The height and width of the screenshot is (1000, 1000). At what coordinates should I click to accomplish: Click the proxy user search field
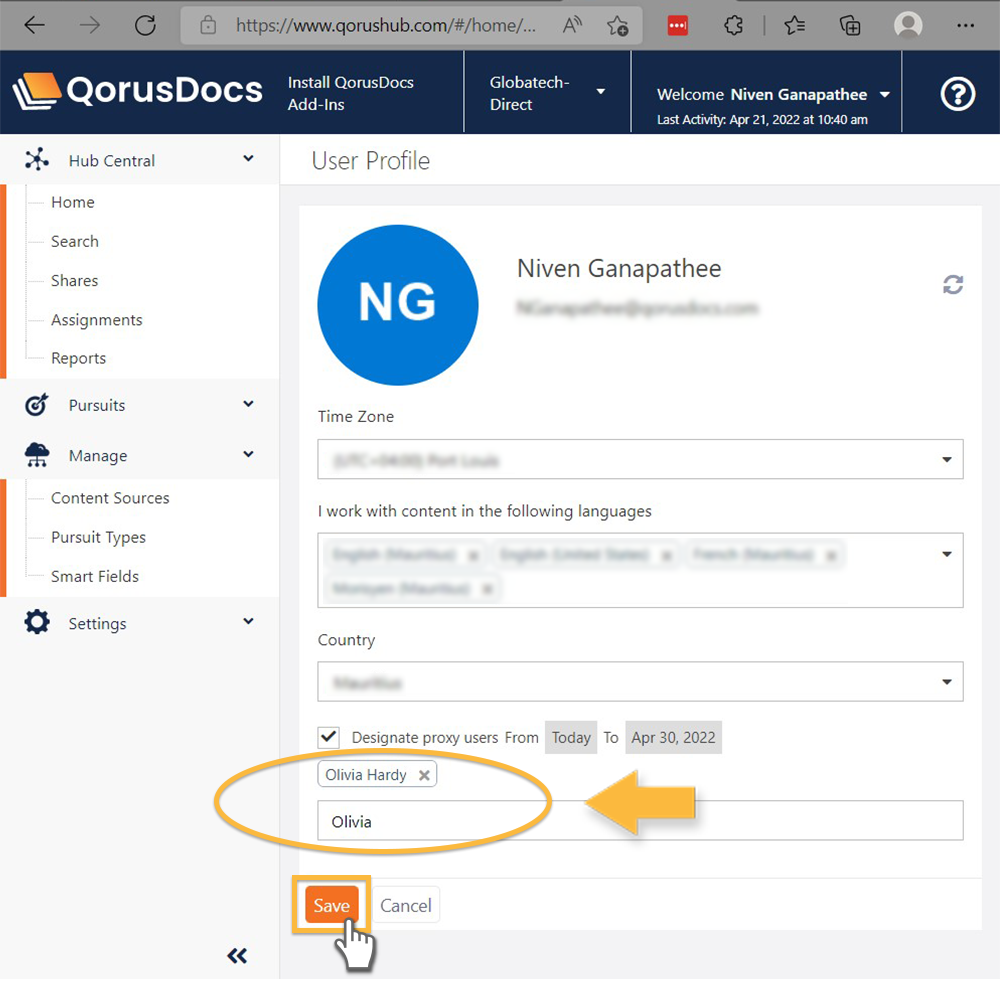coord(640,821)
